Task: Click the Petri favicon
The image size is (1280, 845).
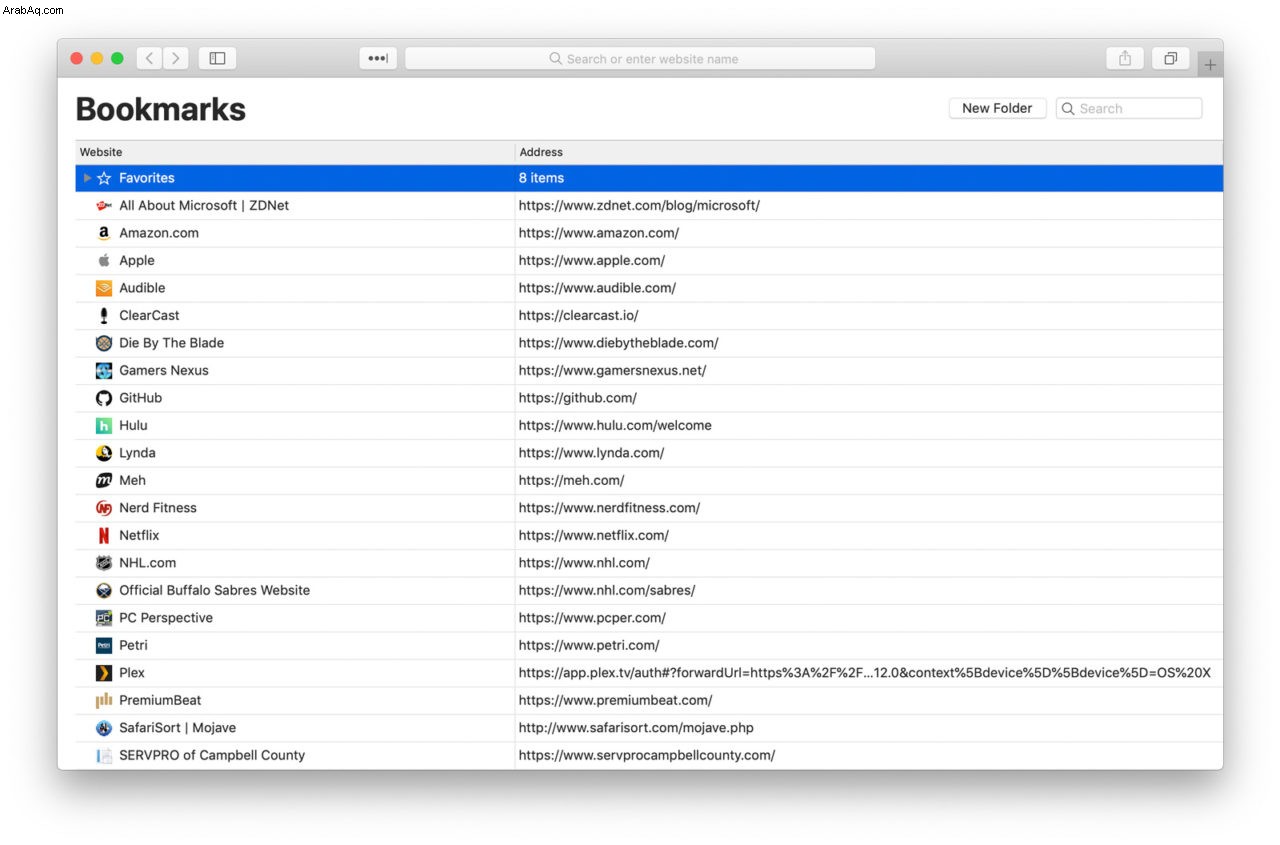Action: coord(104,646)
